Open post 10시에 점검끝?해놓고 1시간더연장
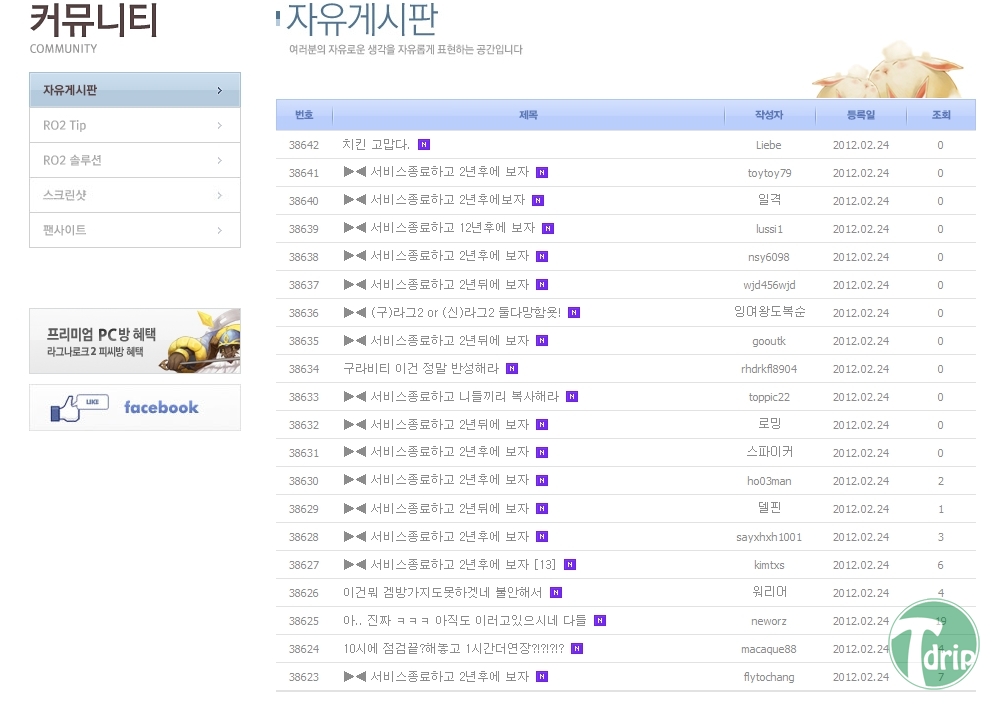Image resolution: width=994 pixels, height=704 pixels. tap(453, 649)
